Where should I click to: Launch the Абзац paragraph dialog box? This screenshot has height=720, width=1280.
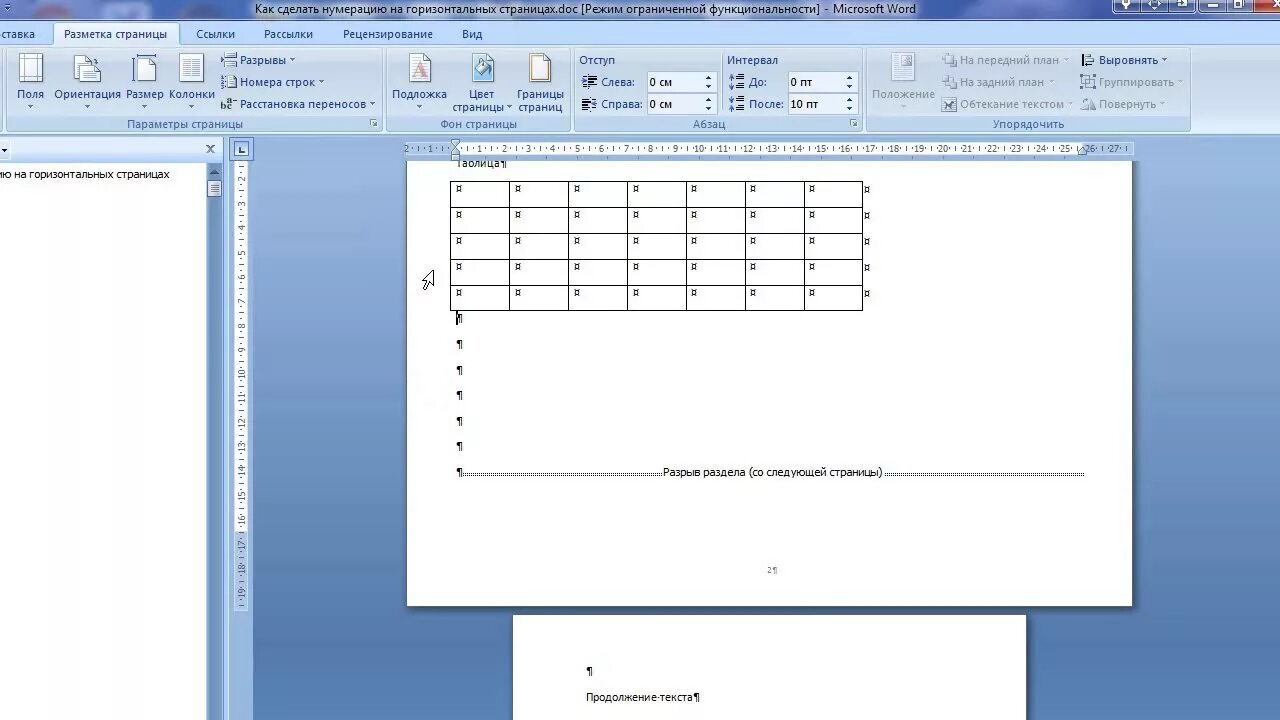tap(854, 124)
